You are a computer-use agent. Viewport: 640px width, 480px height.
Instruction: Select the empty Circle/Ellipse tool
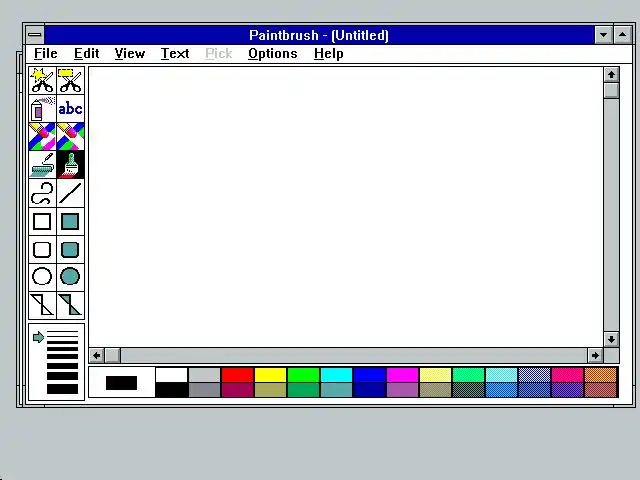[42, 277]
